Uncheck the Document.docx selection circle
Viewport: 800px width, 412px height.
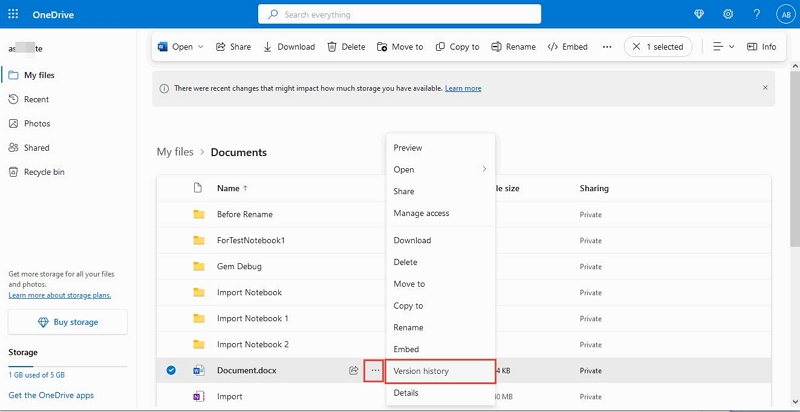171,371
